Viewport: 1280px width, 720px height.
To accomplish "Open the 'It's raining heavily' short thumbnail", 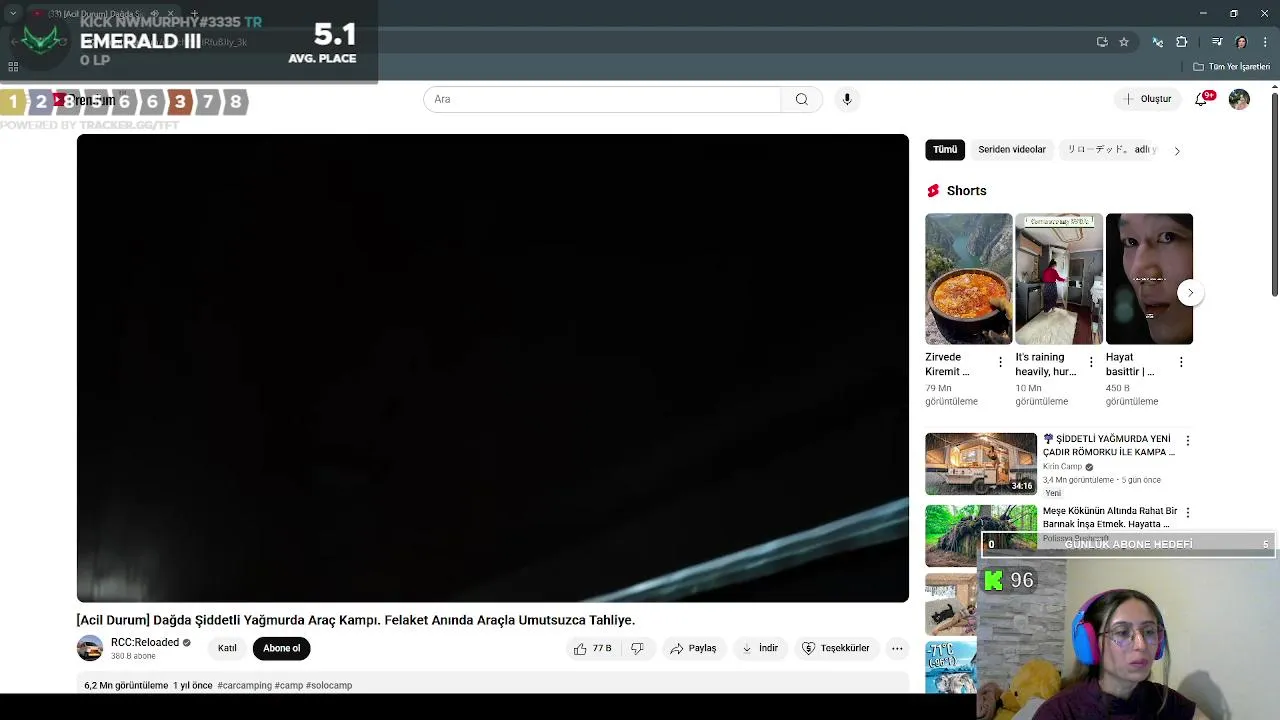I will [x=1059, y=278].
